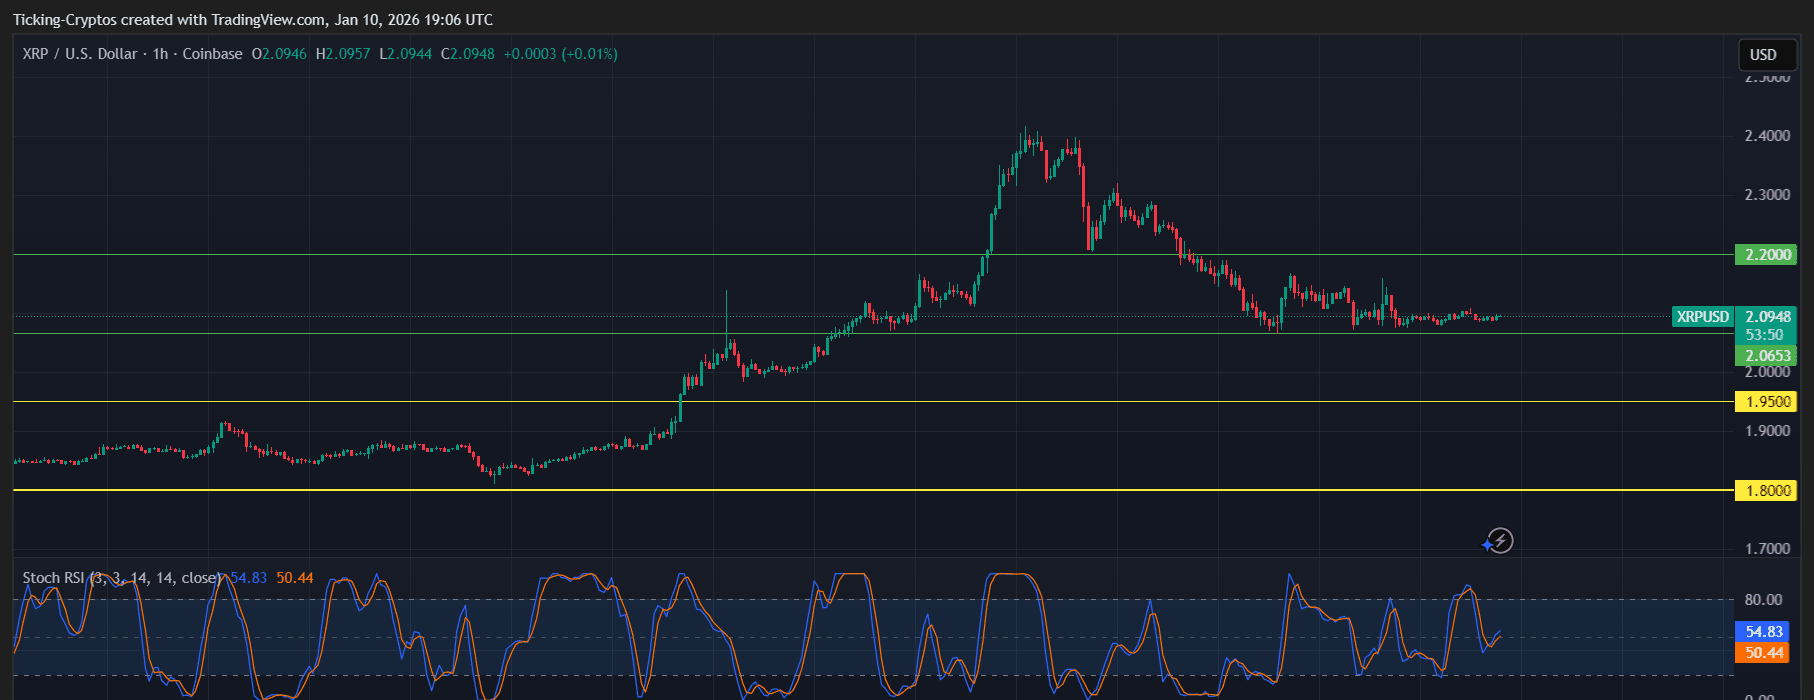This screenshot has width=1814, height=700.
Task: Click the close value C2.0948
Action: [468, 54]
